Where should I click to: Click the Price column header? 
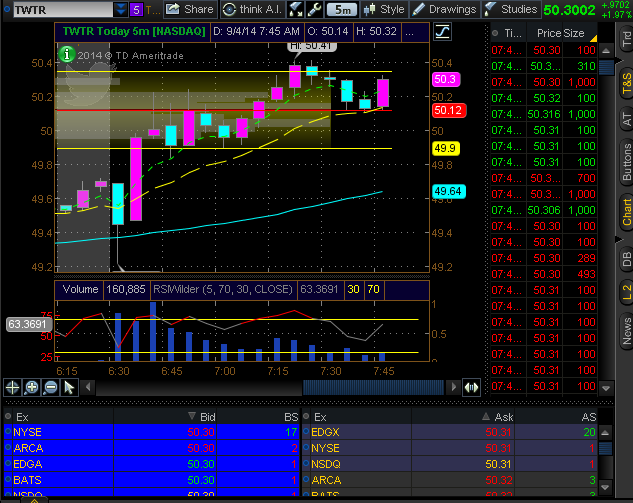[547, 33]
